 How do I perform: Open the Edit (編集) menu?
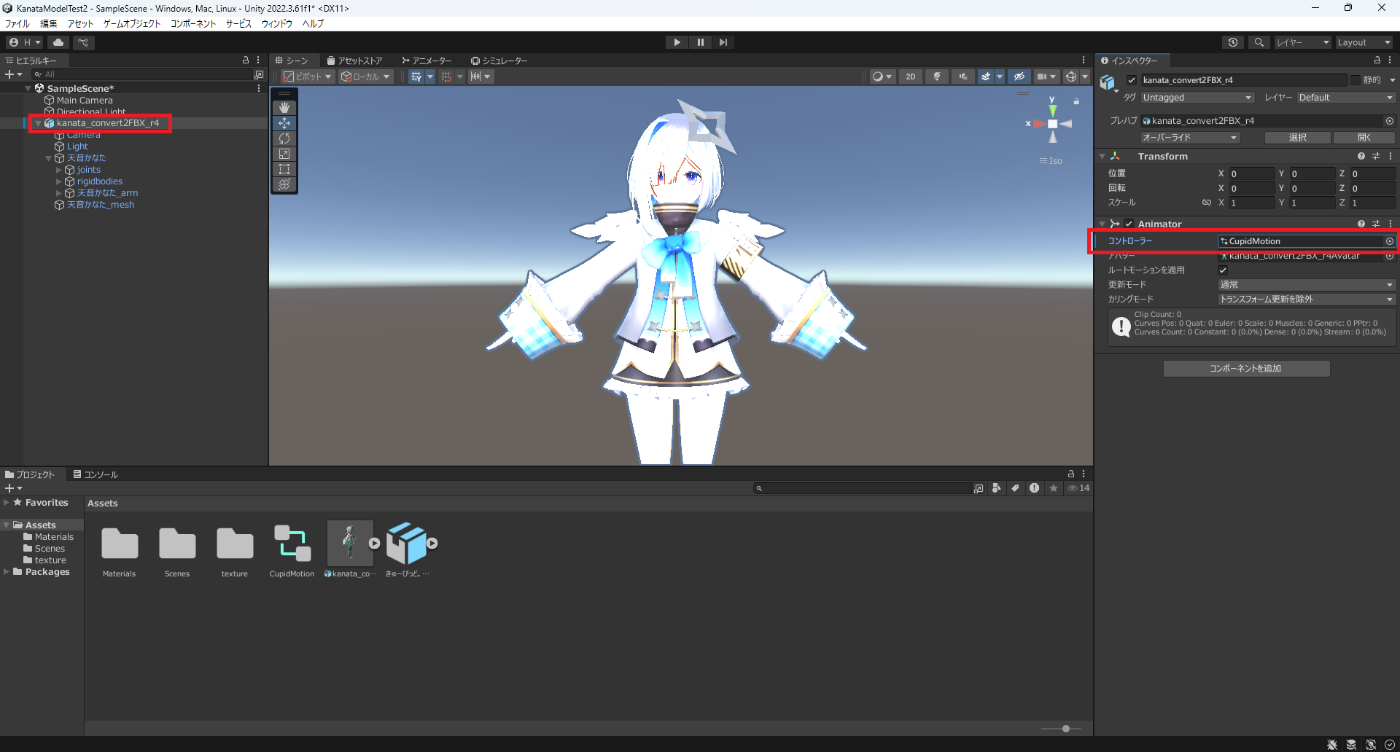pos(49,23)
